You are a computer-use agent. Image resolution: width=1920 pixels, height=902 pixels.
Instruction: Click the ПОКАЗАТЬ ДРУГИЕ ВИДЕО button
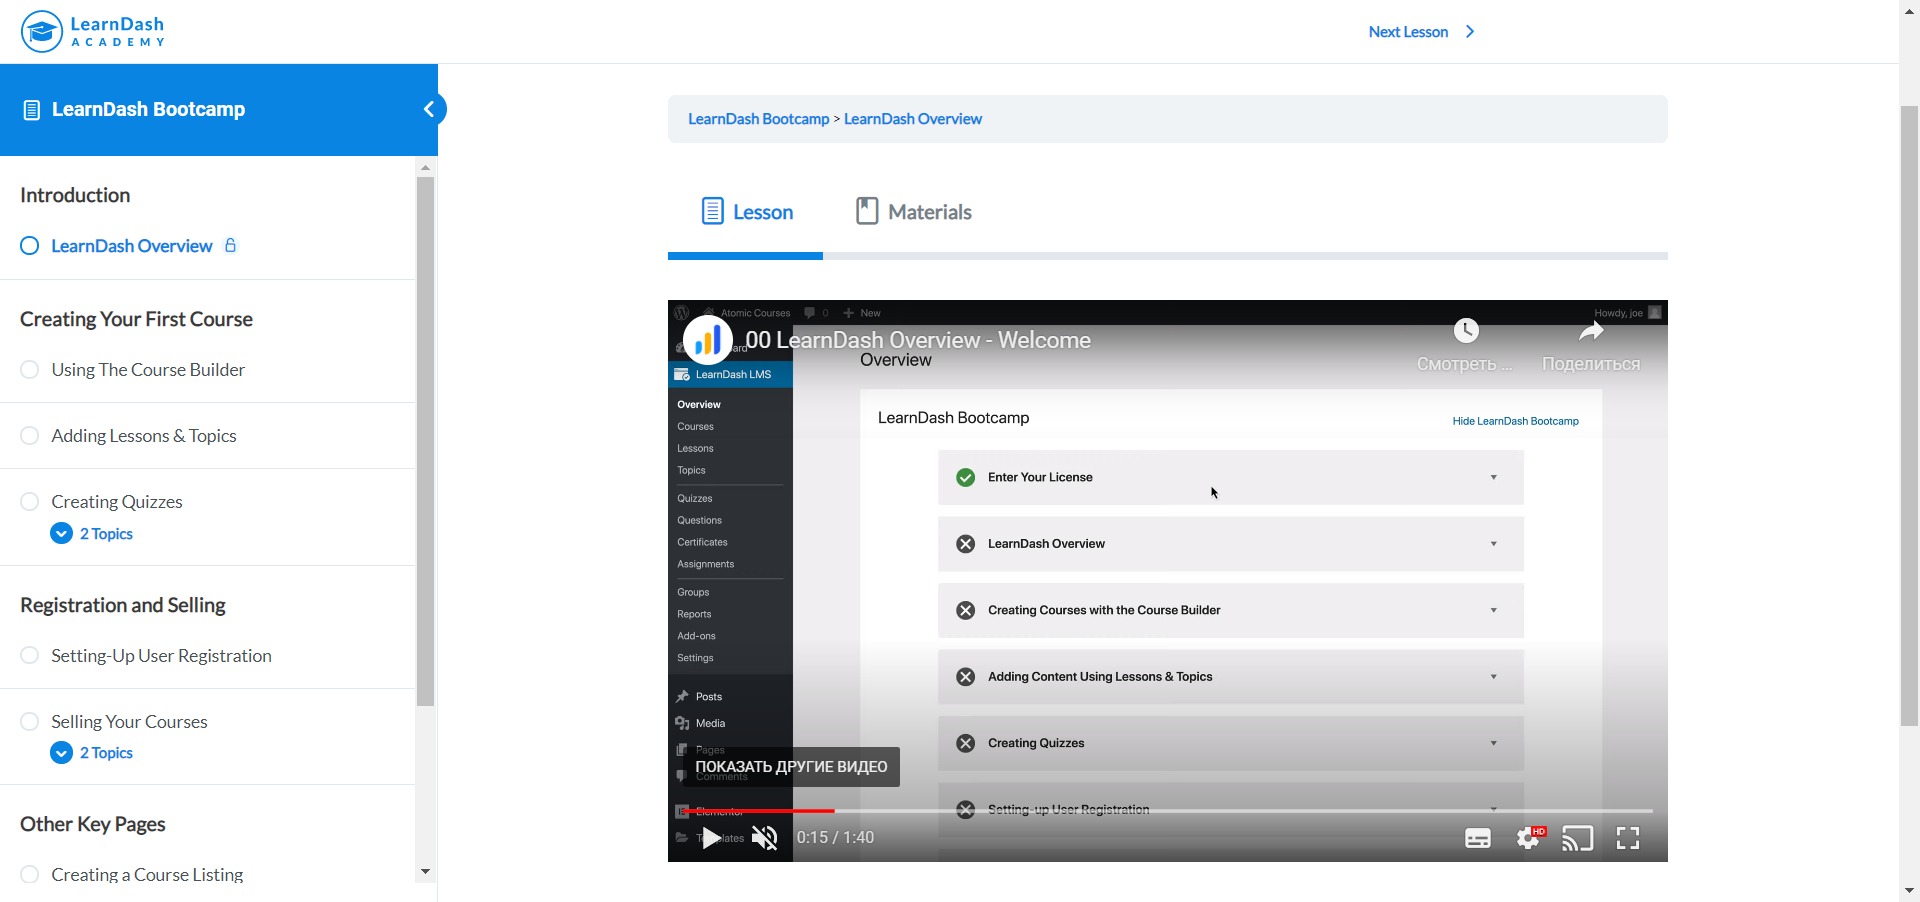click(791, 767)
